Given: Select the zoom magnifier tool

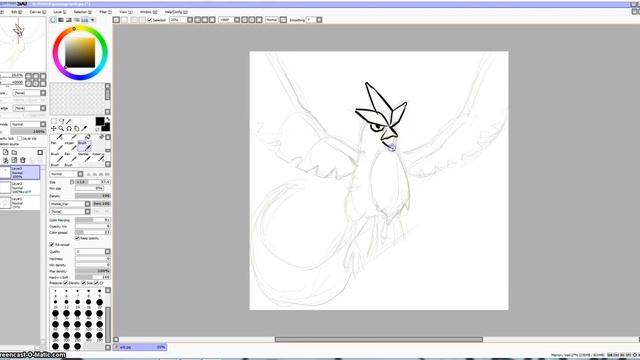Looking at the screenshot, I should click(61, 129).
